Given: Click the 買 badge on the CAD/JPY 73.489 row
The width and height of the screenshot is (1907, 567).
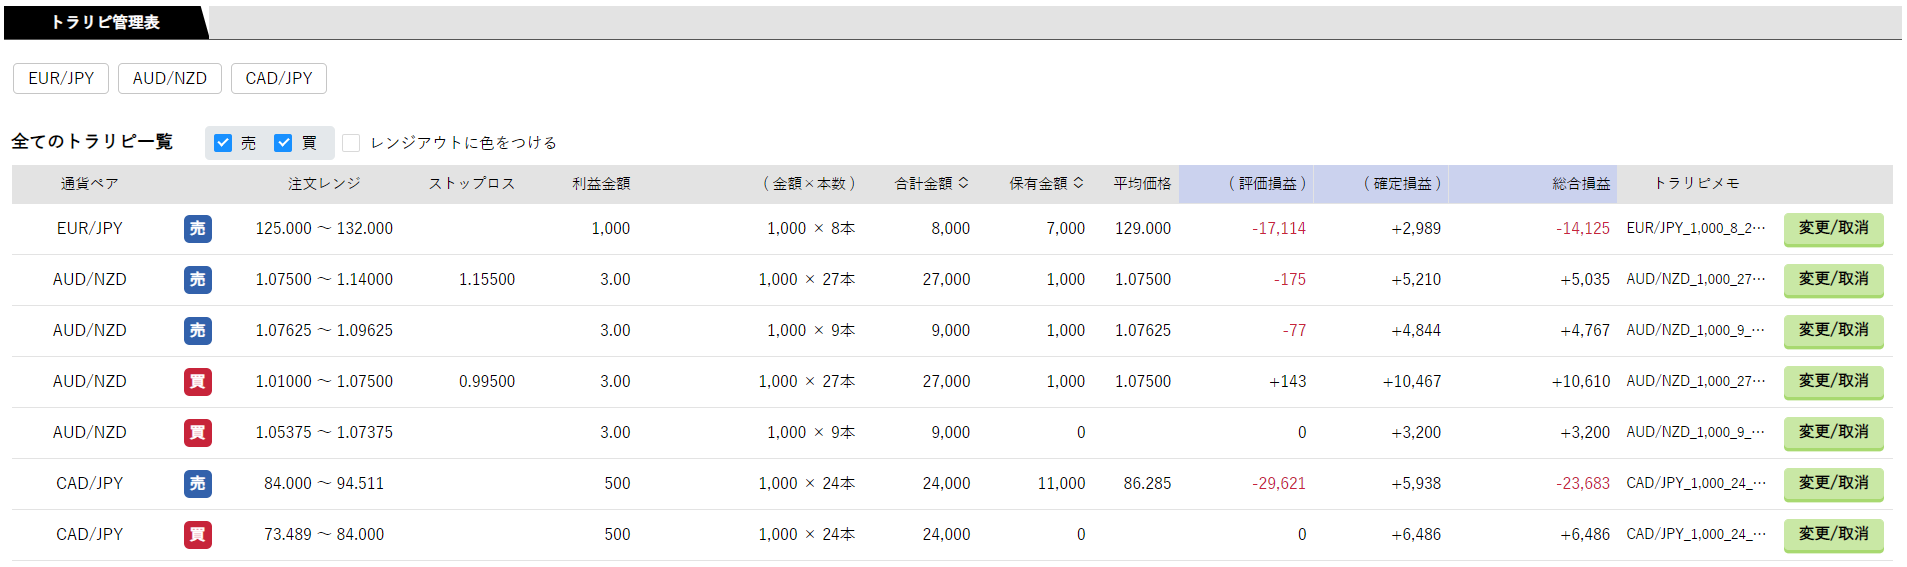Looking at the screenshot, I should point(198,535).
